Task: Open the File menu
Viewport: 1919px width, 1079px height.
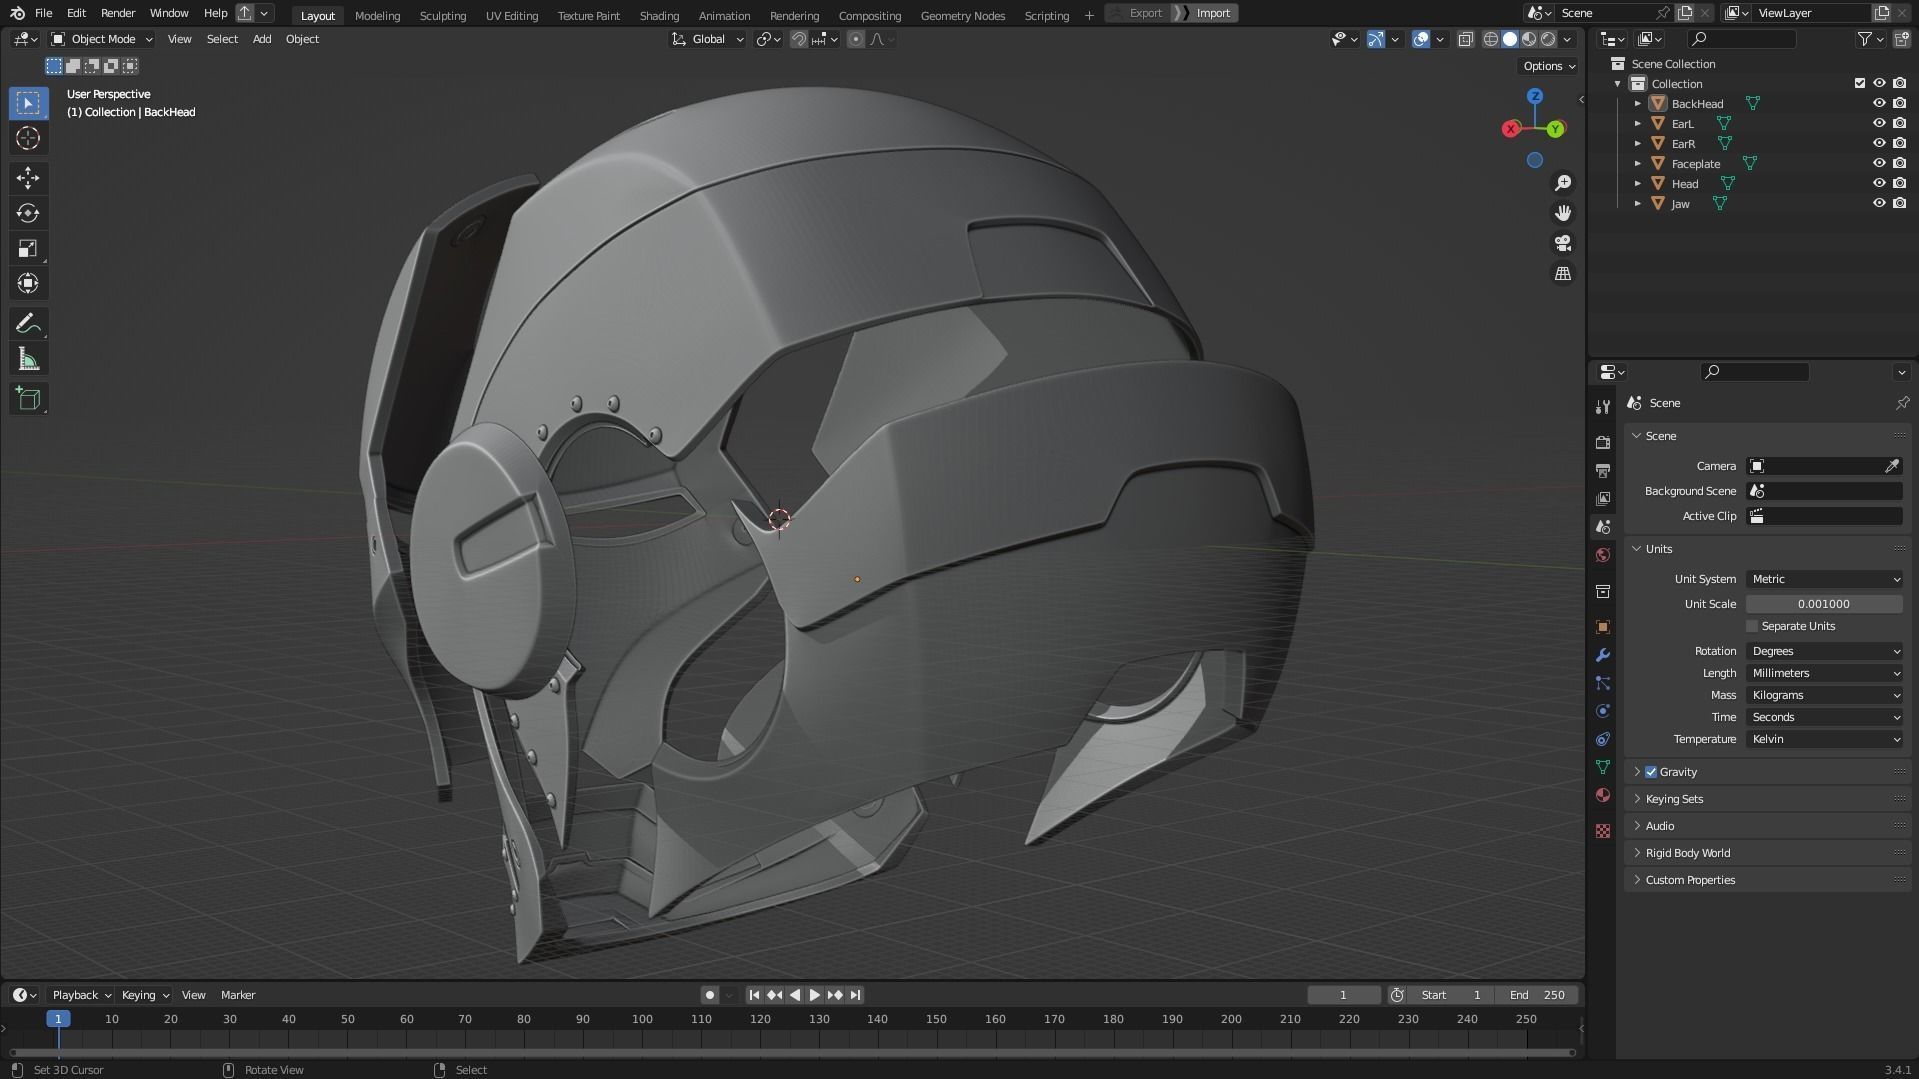Action: [x=43, y=13]
